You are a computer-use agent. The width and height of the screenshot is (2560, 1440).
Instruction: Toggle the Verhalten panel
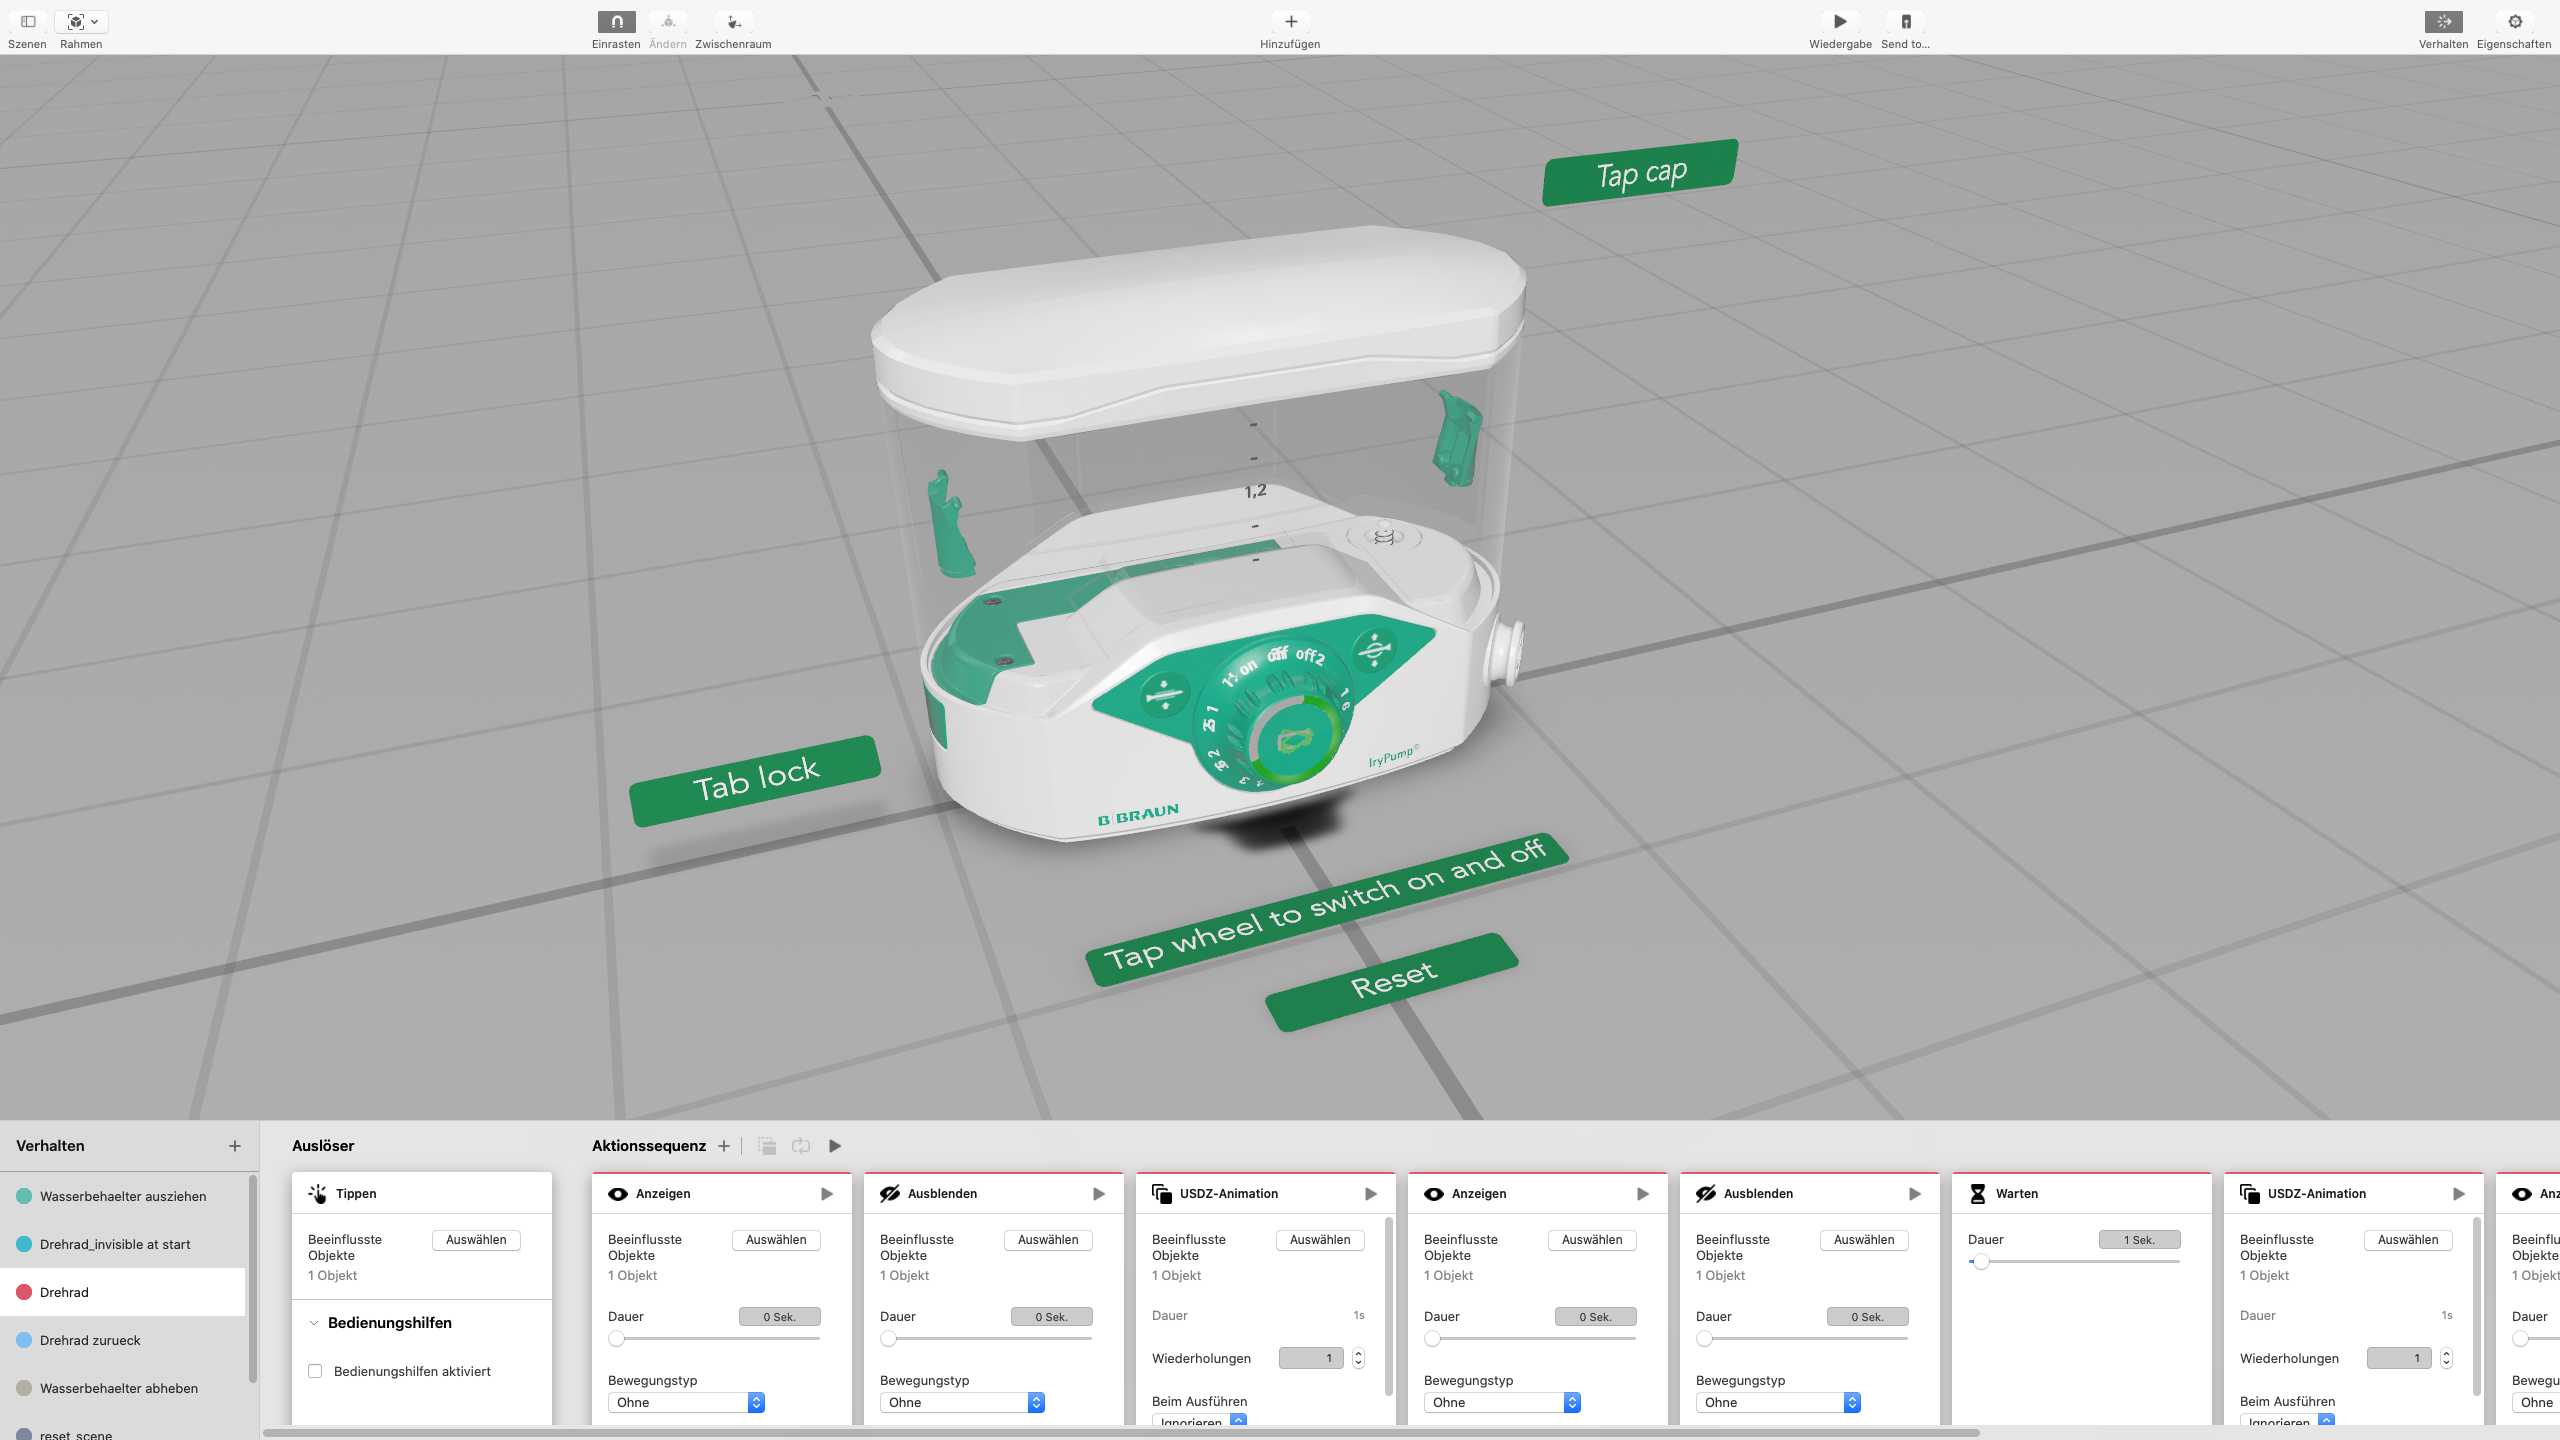point(2443,22)
